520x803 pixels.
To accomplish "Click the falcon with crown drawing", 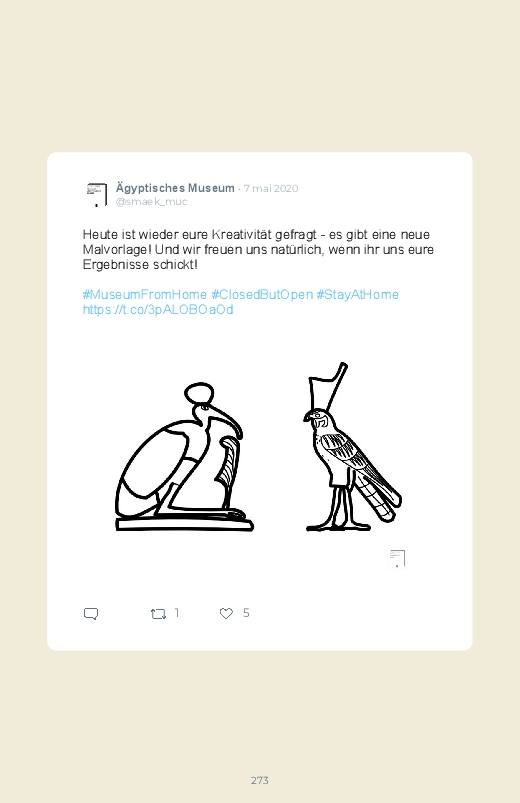I will [x=352, y=447].
